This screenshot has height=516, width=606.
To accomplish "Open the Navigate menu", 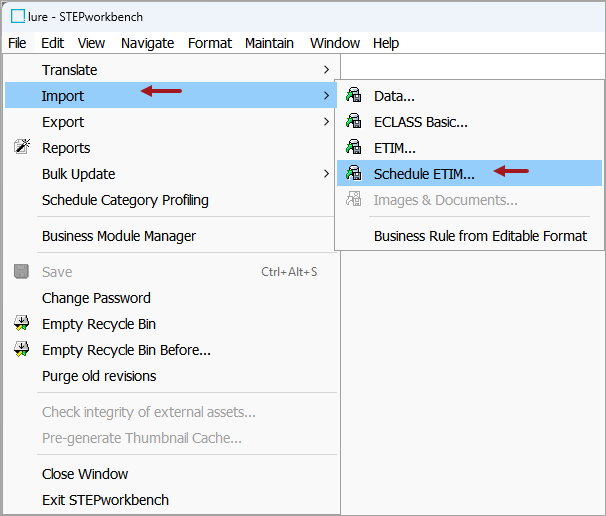I will (148, 43).
